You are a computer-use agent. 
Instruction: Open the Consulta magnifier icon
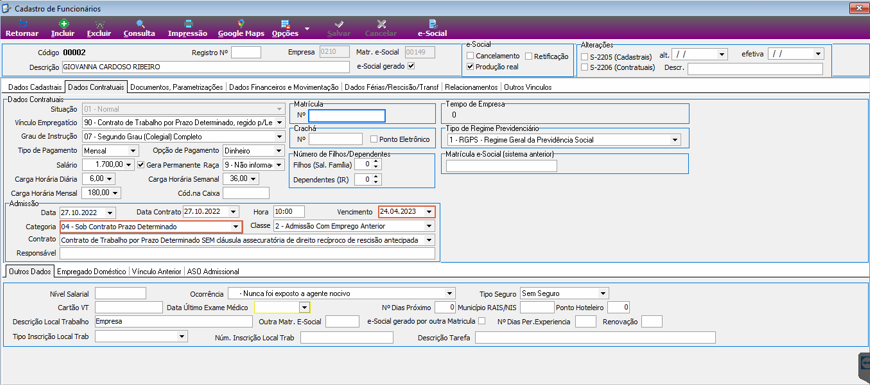(x=140, y=24)
